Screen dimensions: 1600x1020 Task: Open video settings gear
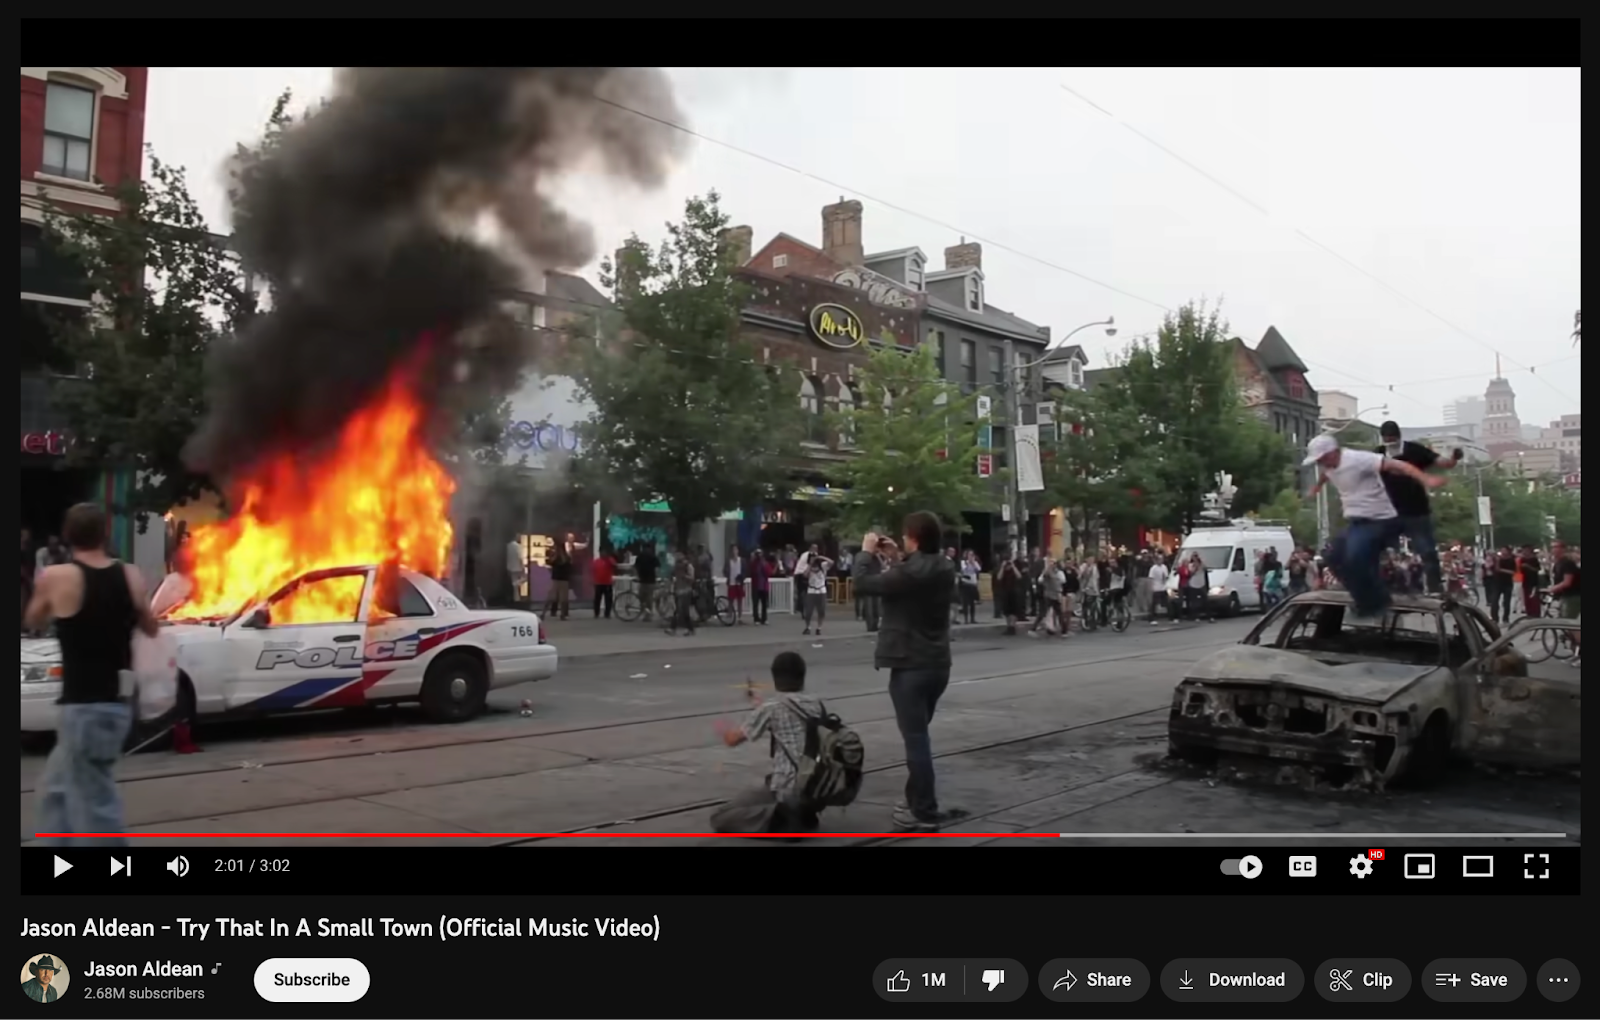click(1361, 866)
